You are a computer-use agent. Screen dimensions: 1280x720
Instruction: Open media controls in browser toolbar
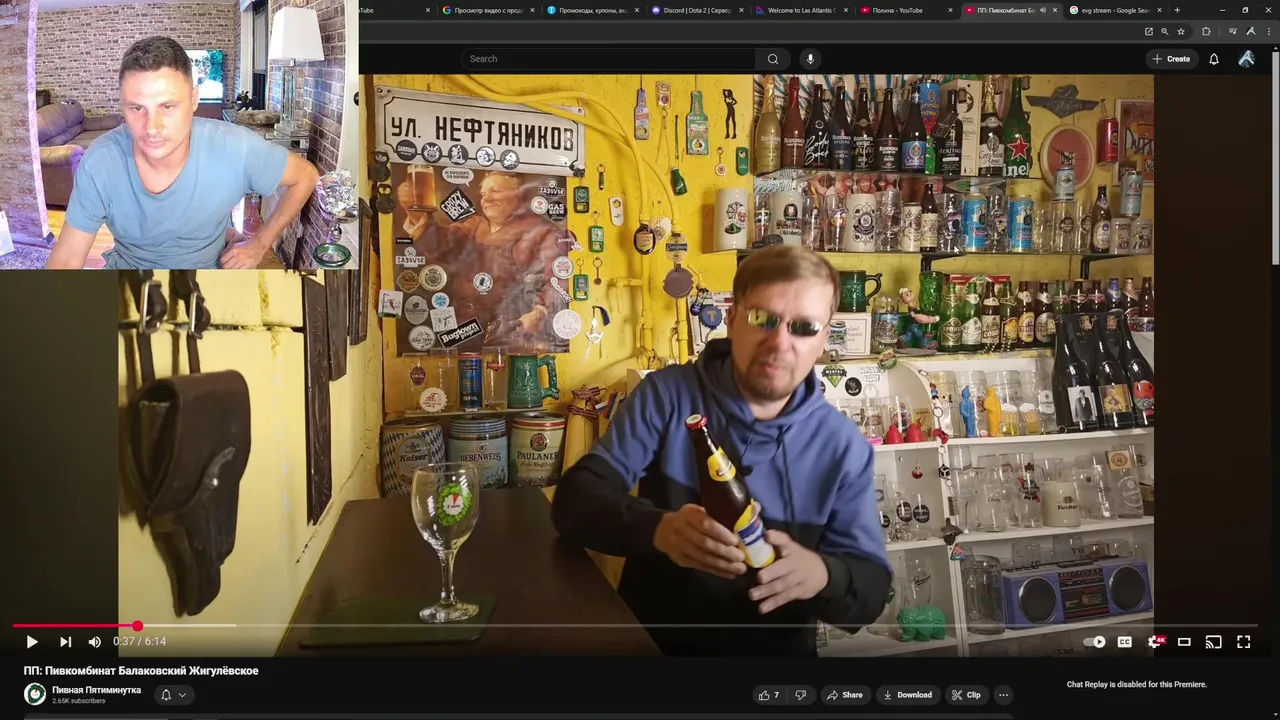(x=1233, y=31)
